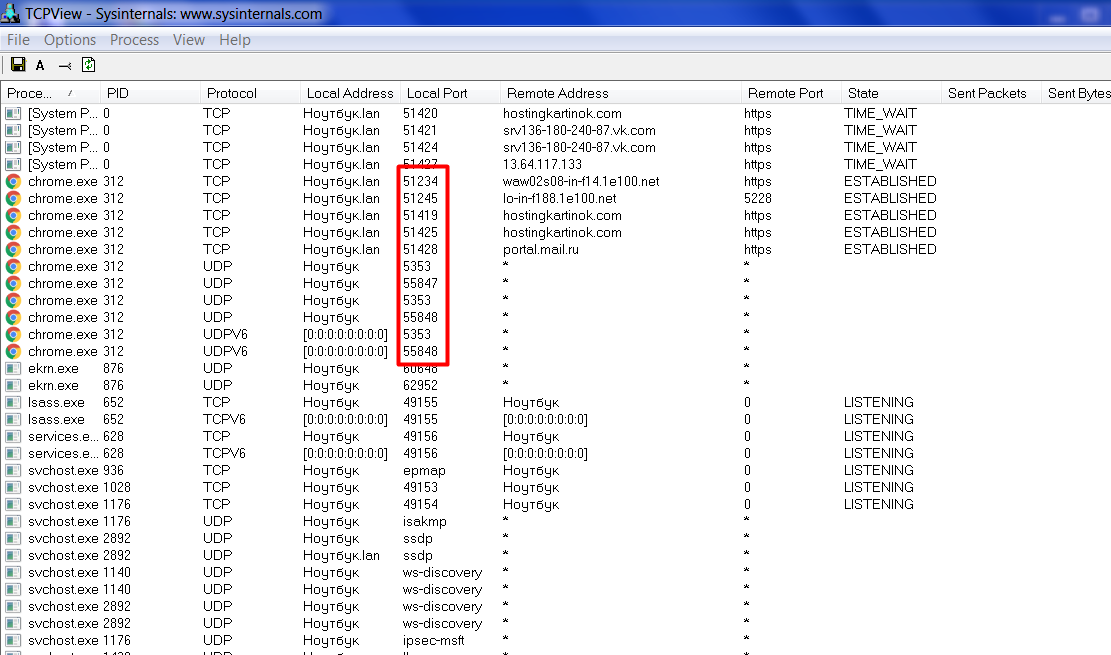Open the View menu
The image size is (1111, 655).
188,40
